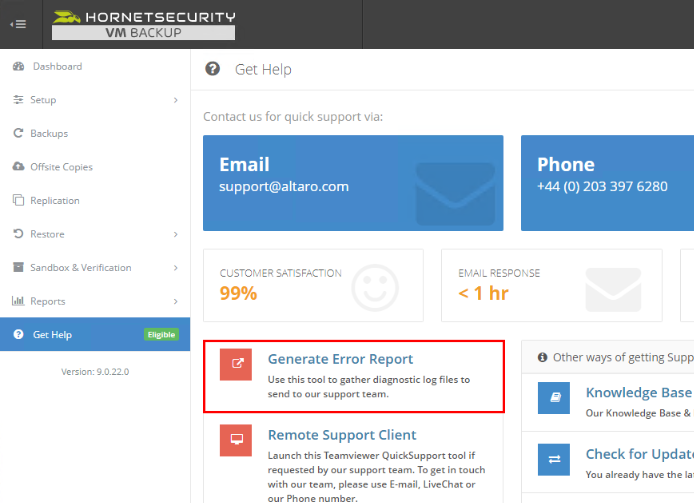Click the Phone +44 (0) 203 397 6280 card
Image resolution: width=694 pixels, height=503 pixels.
tap(607, 183)
